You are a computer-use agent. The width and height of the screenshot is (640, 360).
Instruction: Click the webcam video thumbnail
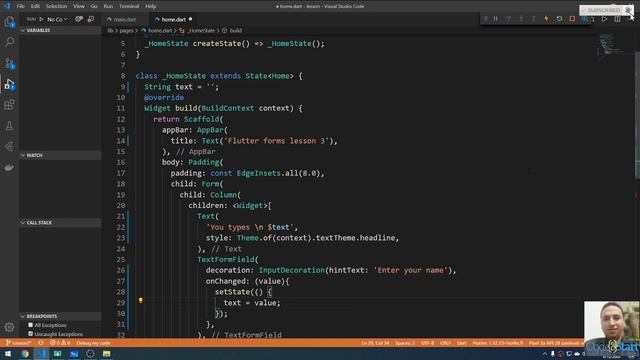(612, 327)
